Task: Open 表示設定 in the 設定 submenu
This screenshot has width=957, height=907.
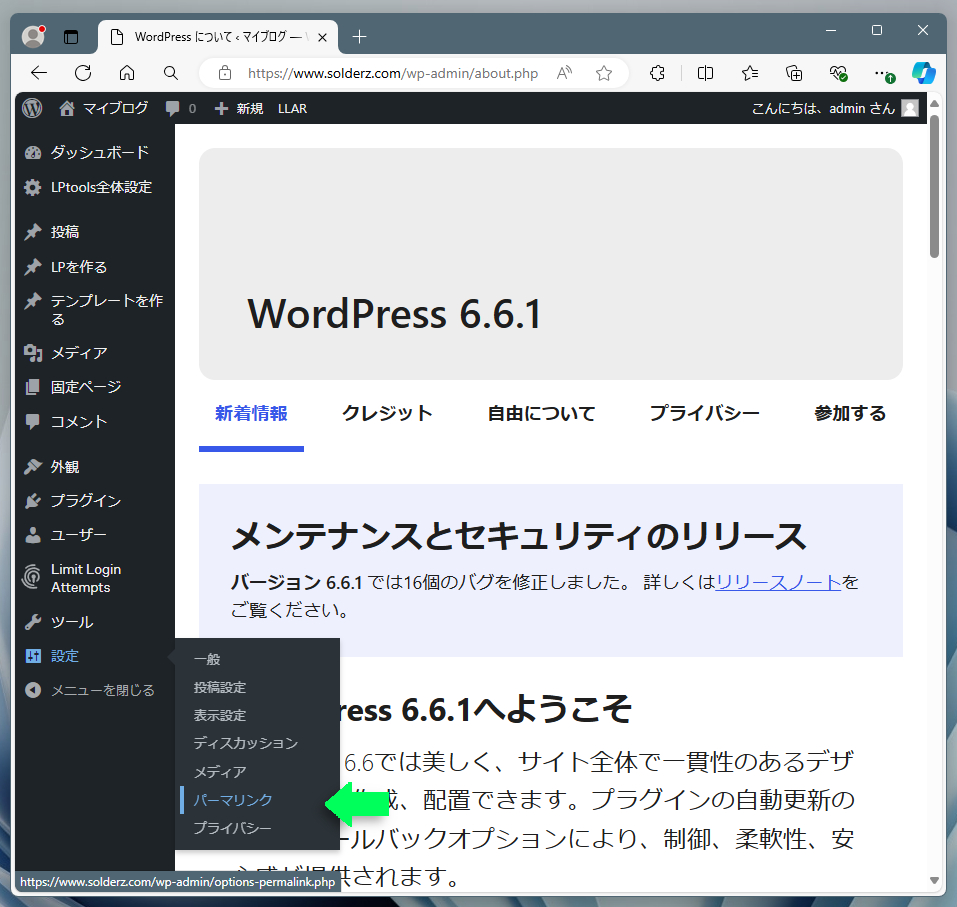Action: coord(220,715)
